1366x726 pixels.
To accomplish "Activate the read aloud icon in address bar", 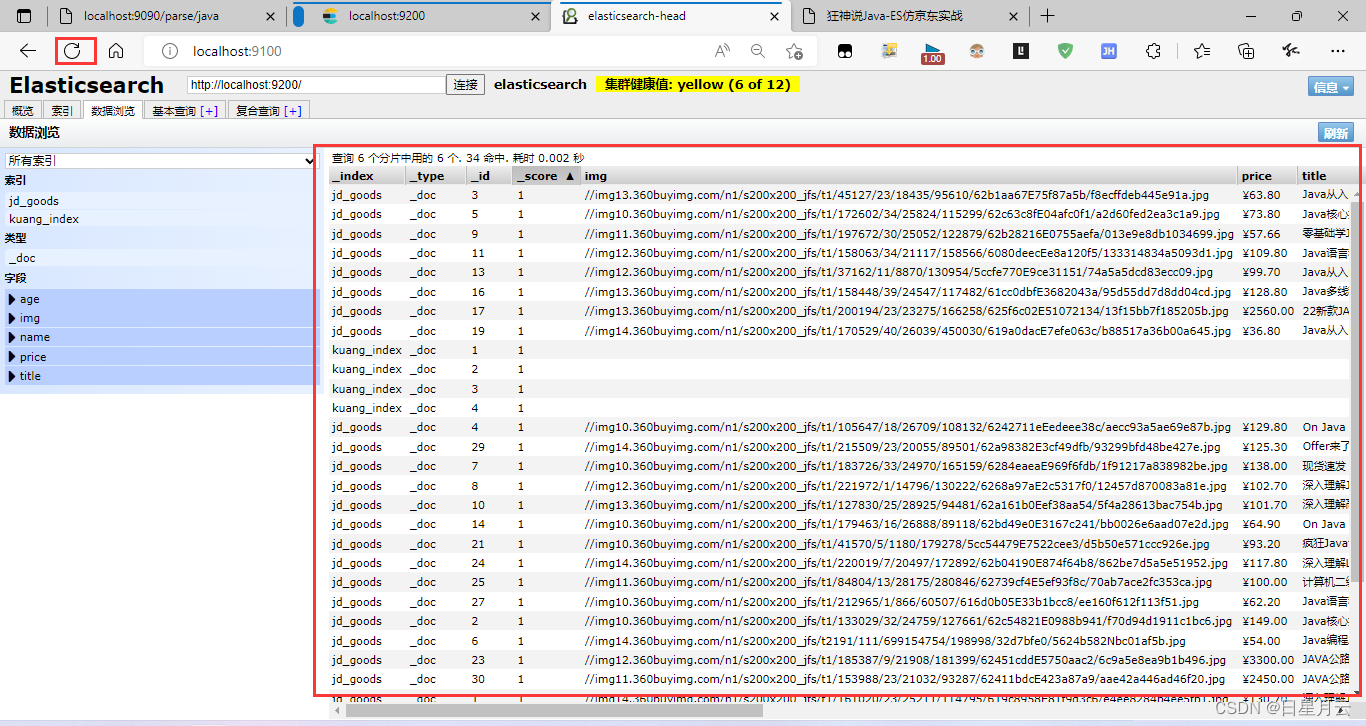I will (722, 51).
